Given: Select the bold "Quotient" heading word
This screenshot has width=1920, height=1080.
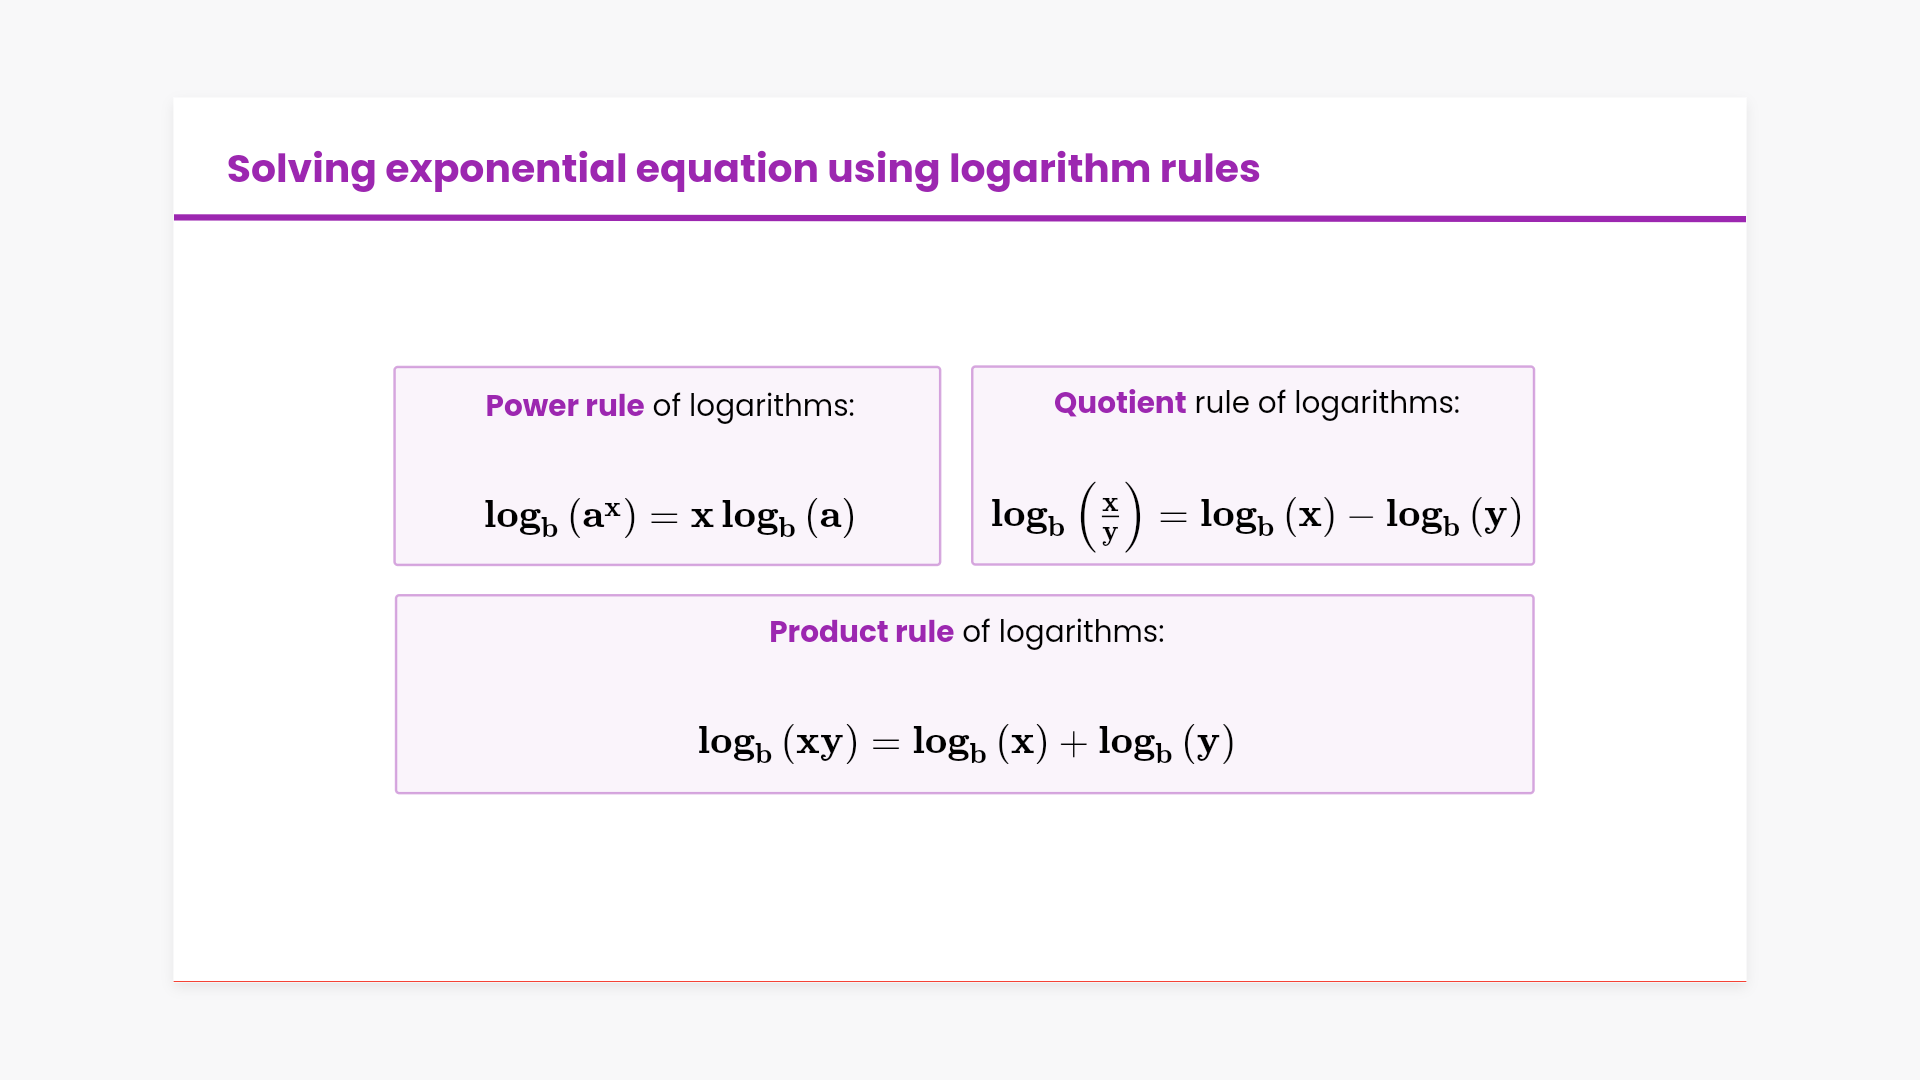Looking at the screenshot, I should 1119,403.
